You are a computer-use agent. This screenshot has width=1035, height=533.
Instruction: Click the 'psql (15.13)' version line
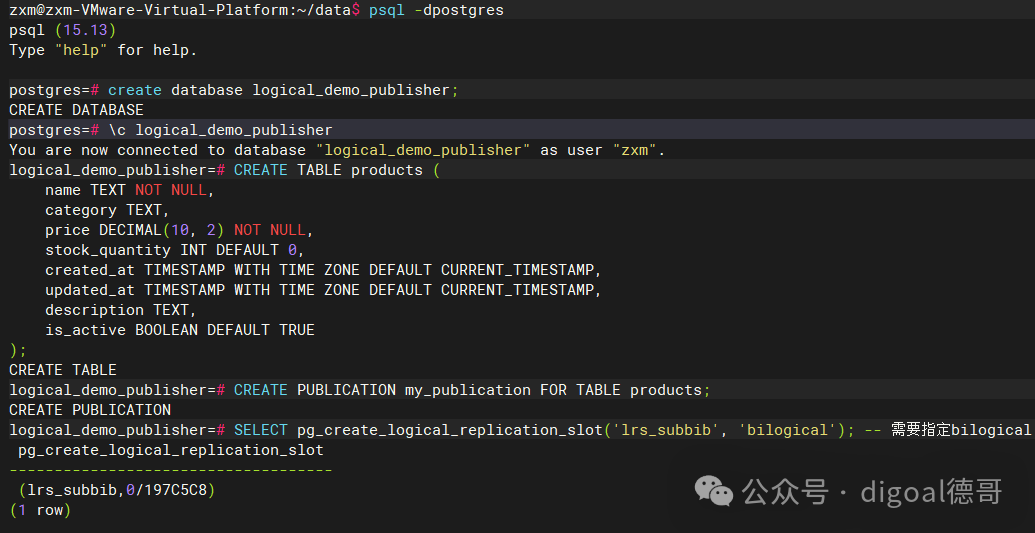[63, 30]
